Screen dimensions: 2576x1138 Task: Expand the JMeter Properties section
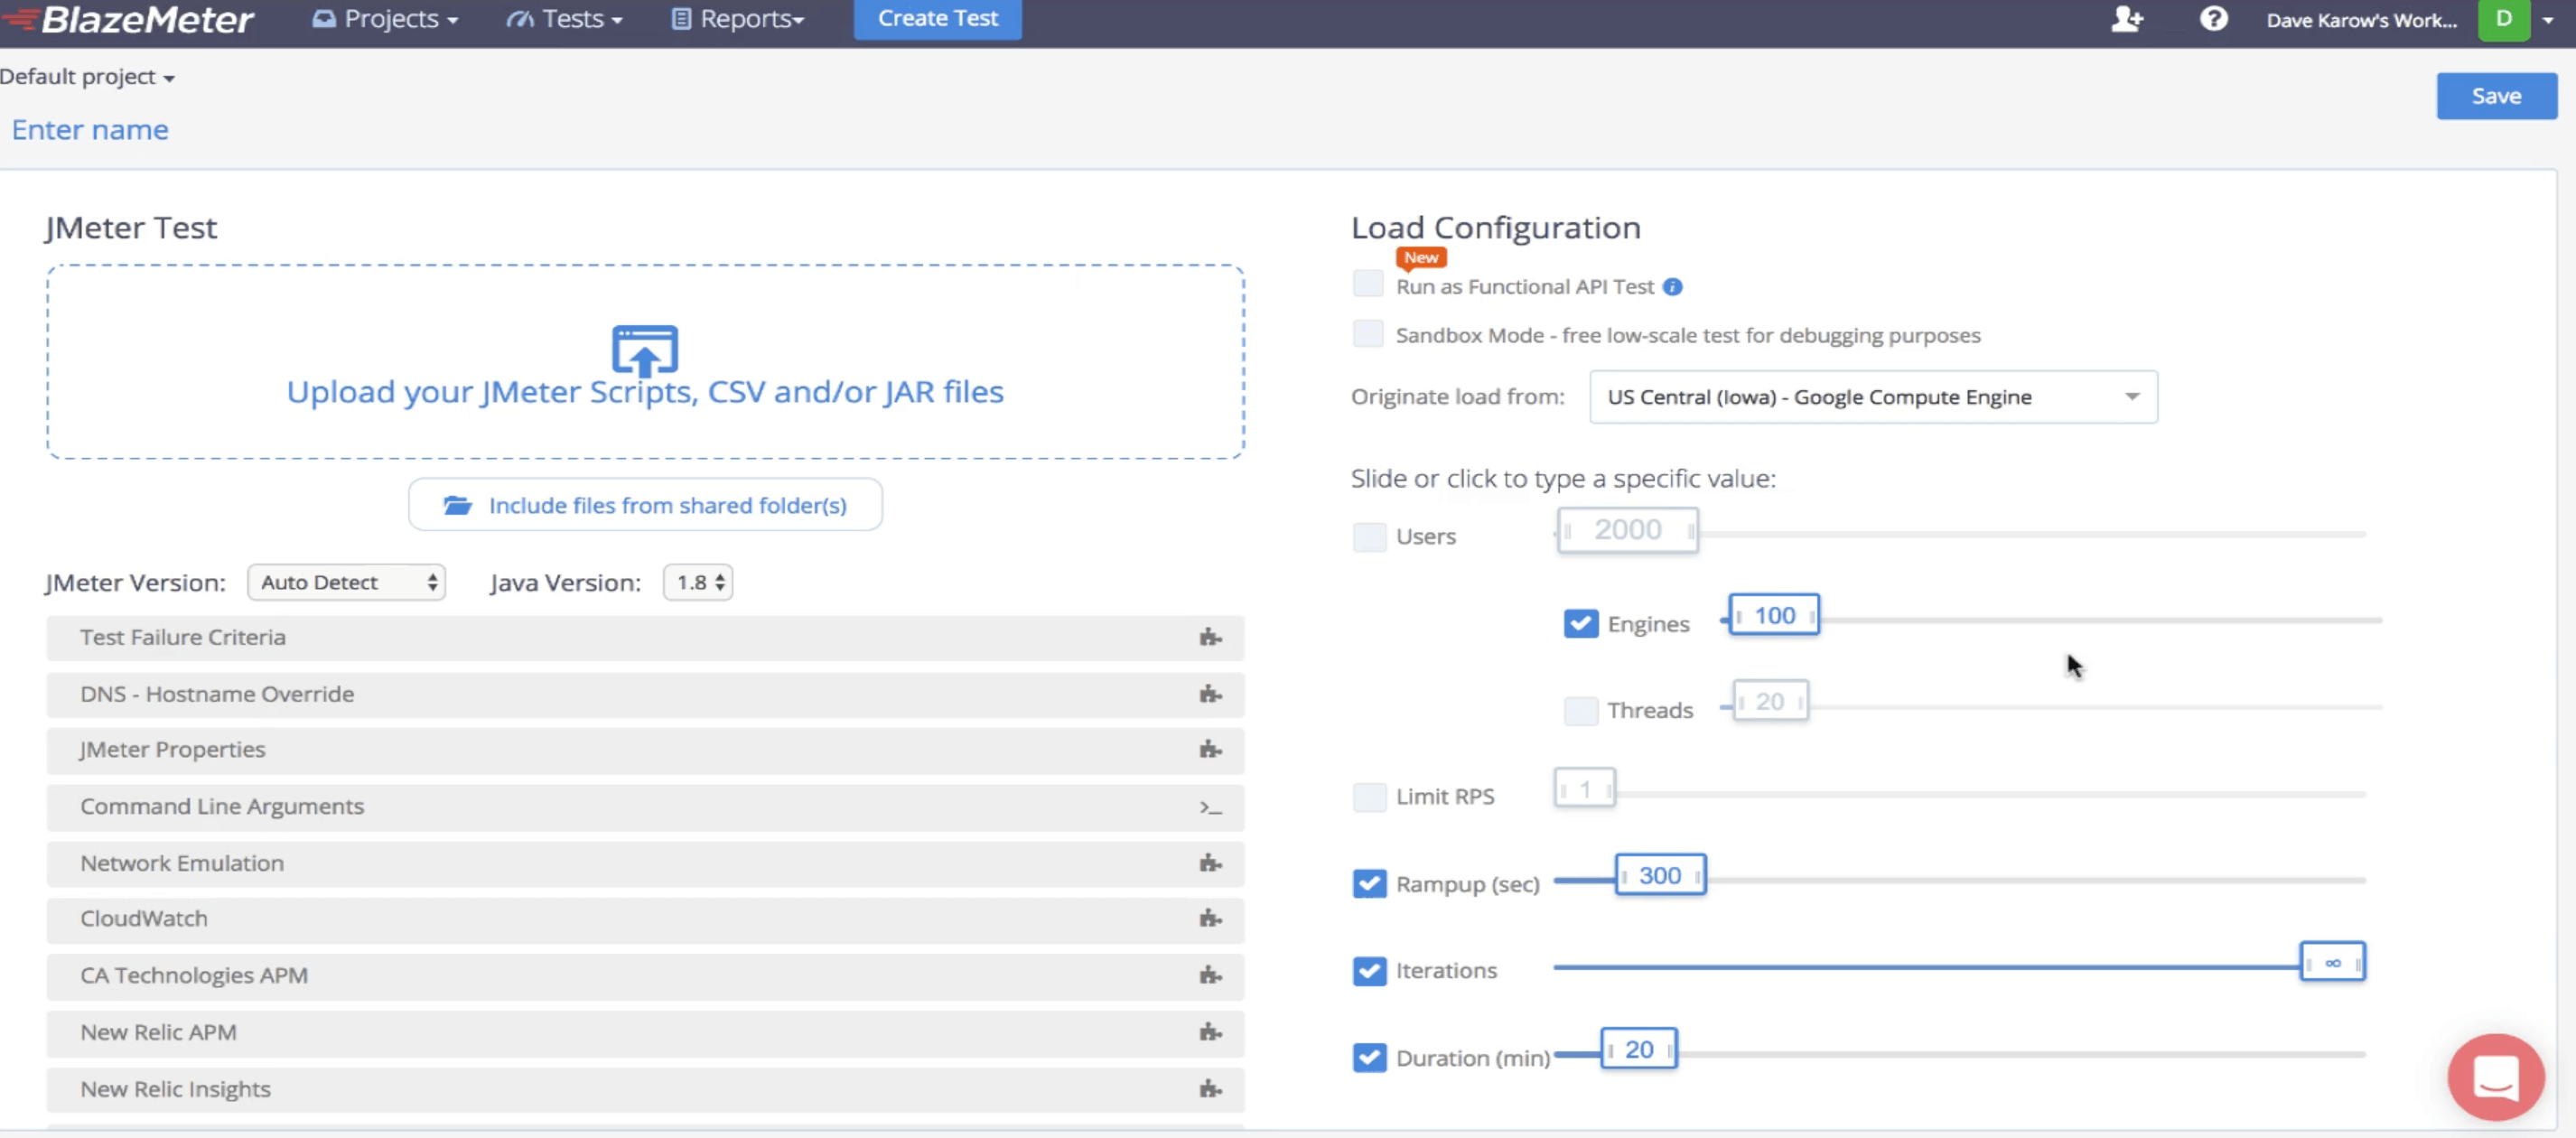(x=645, y=751)
